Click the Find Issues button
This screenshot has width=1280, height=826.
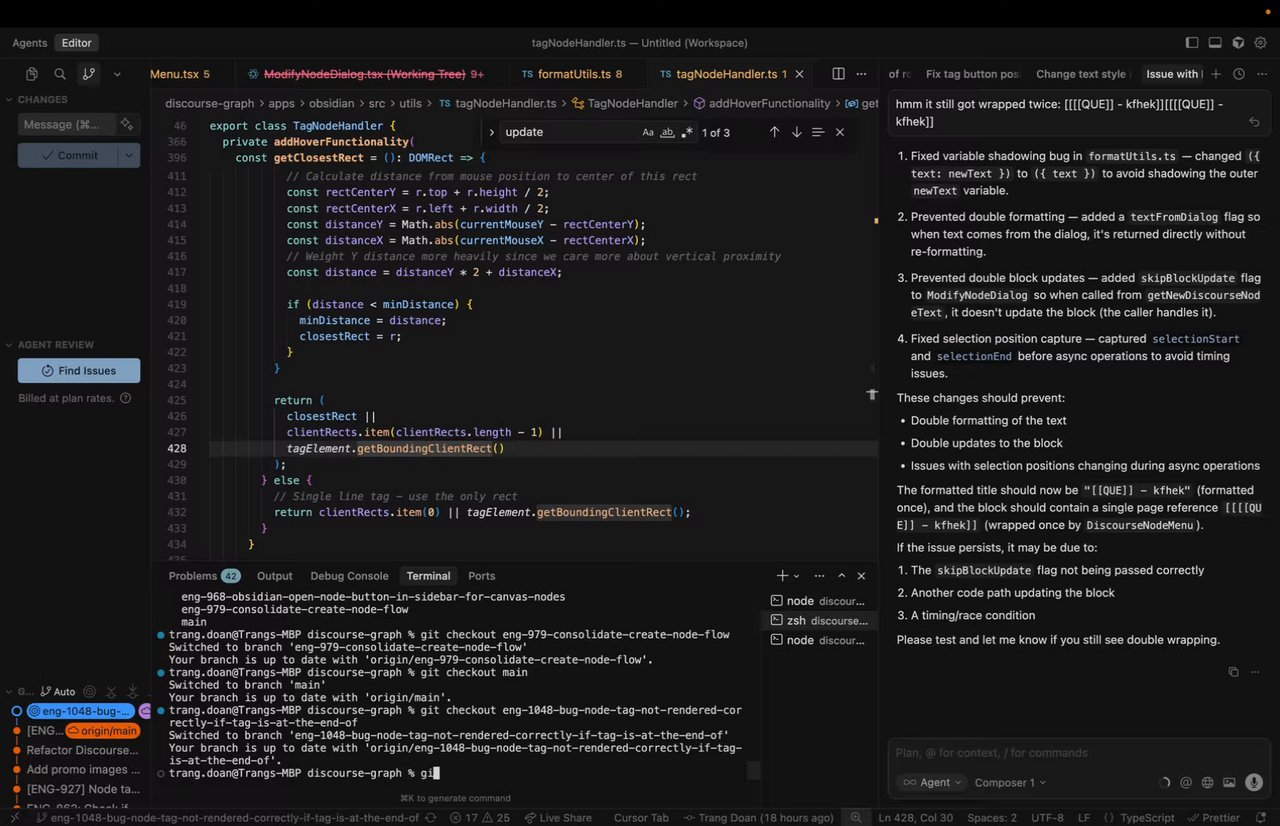79,371
